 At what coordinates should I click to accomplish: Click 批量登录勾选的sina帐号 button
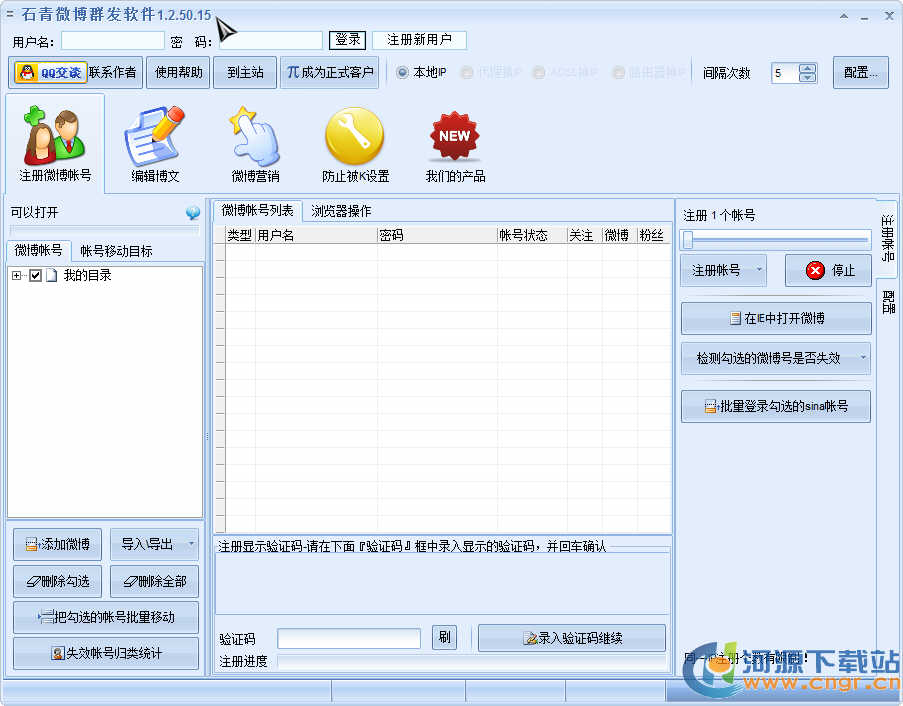776,406
